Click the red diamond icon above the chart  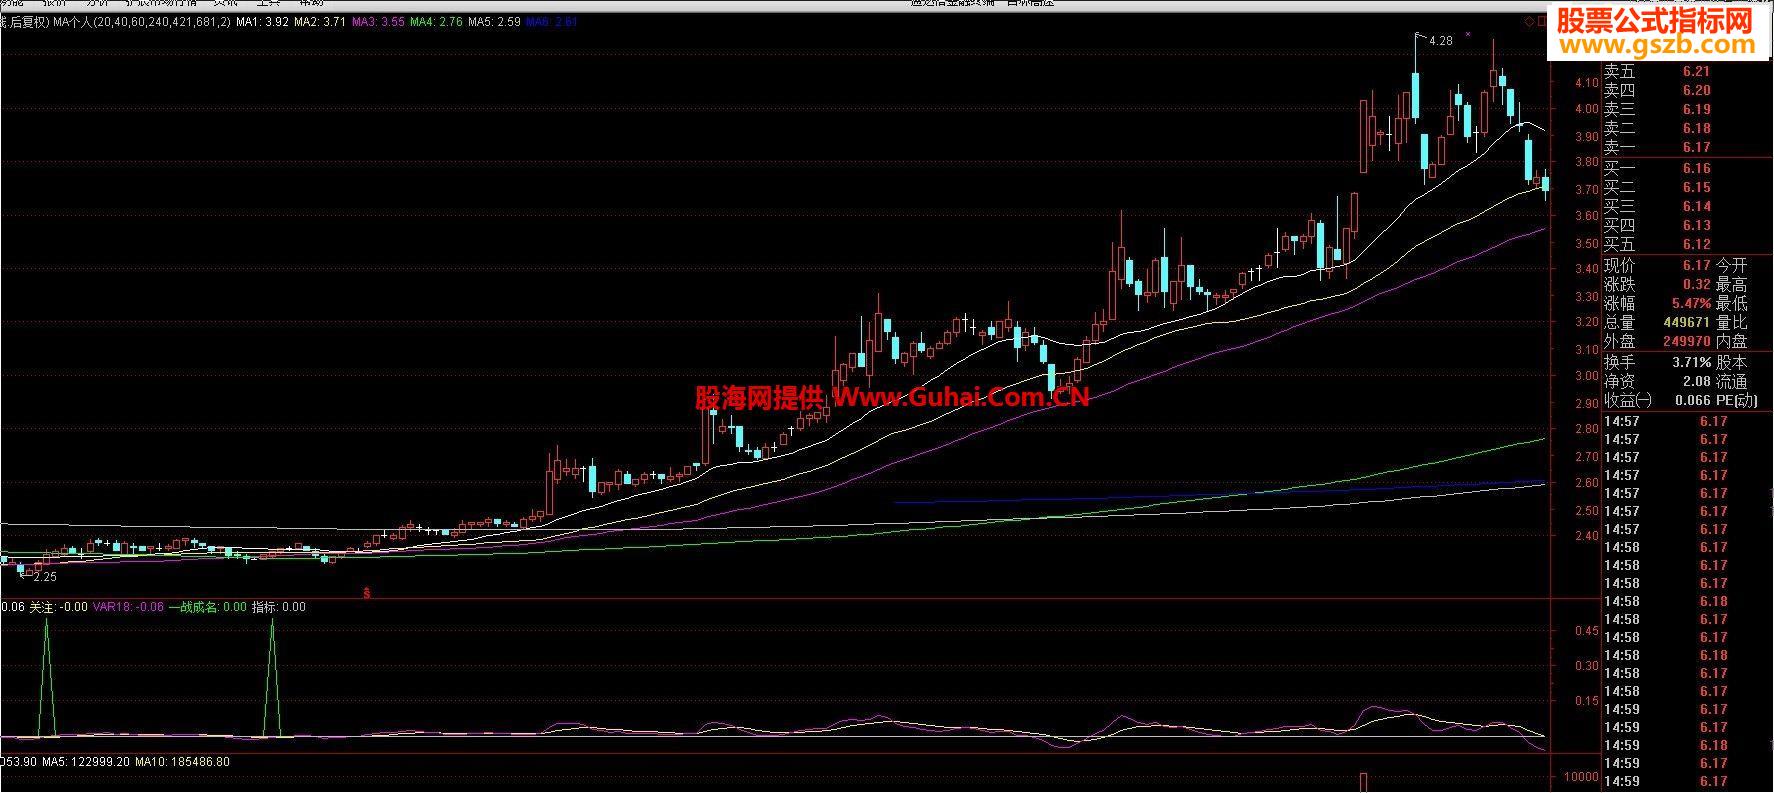(1529, 20)
